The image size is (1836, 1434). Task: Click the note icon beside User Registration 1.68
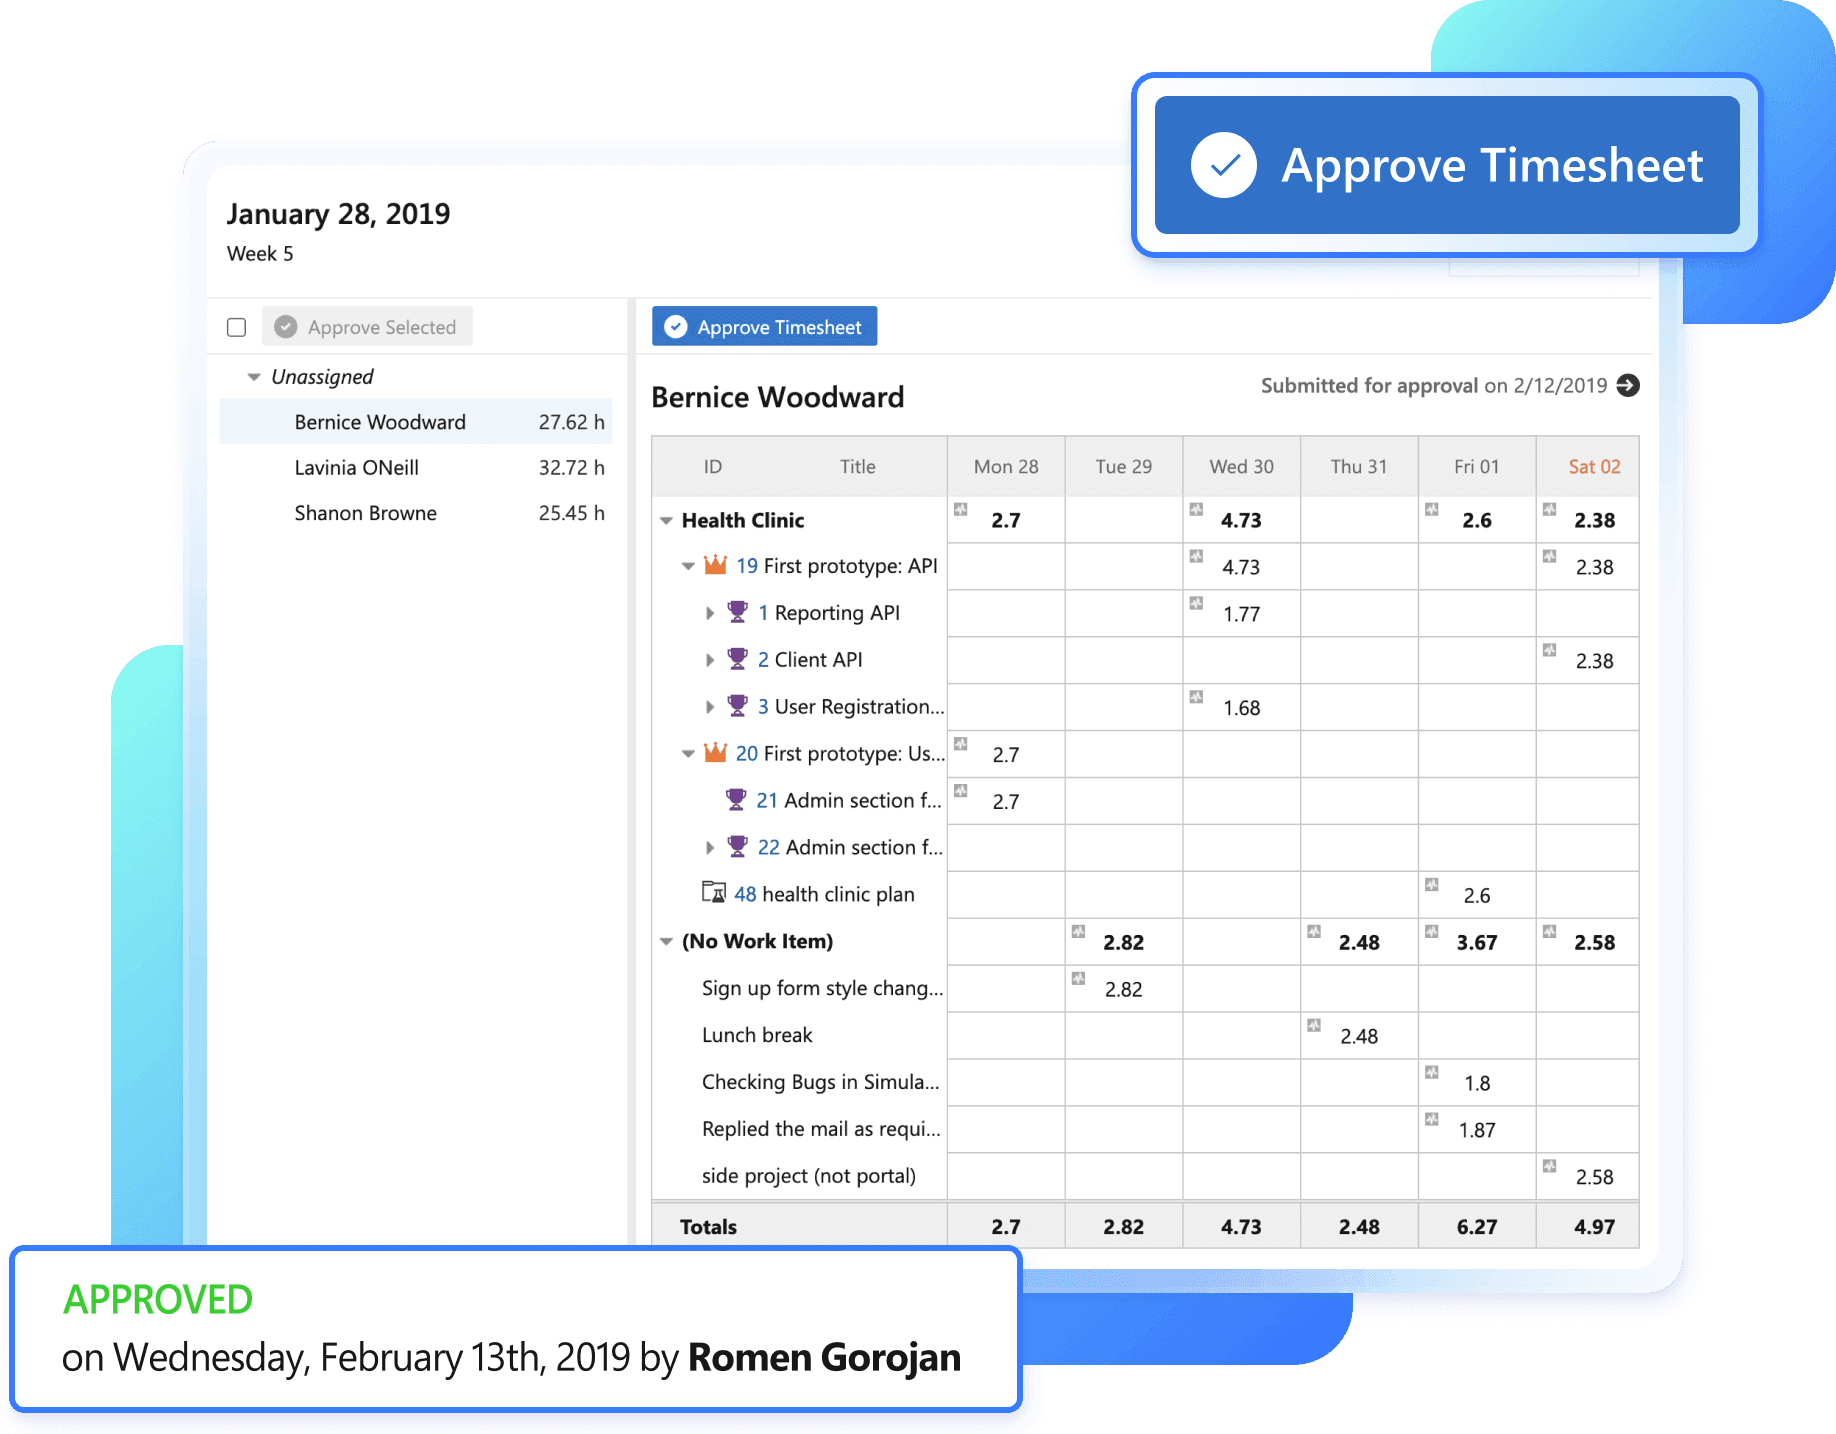1196,697
